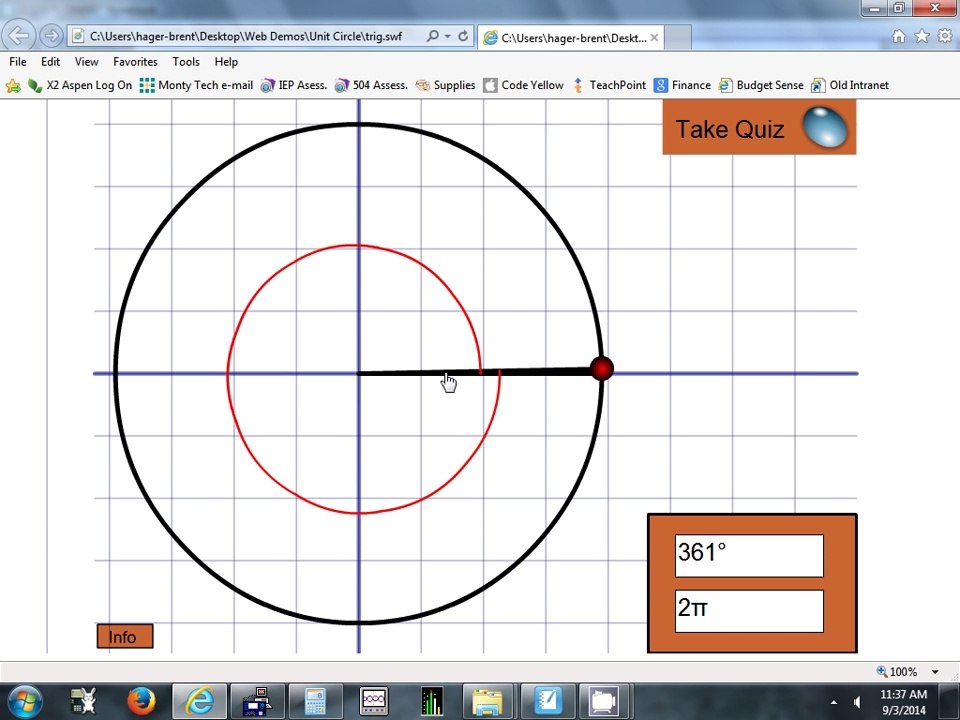Open the blue notepad pen taskbar icon
960x720 pixels.
tap(548, 702)
